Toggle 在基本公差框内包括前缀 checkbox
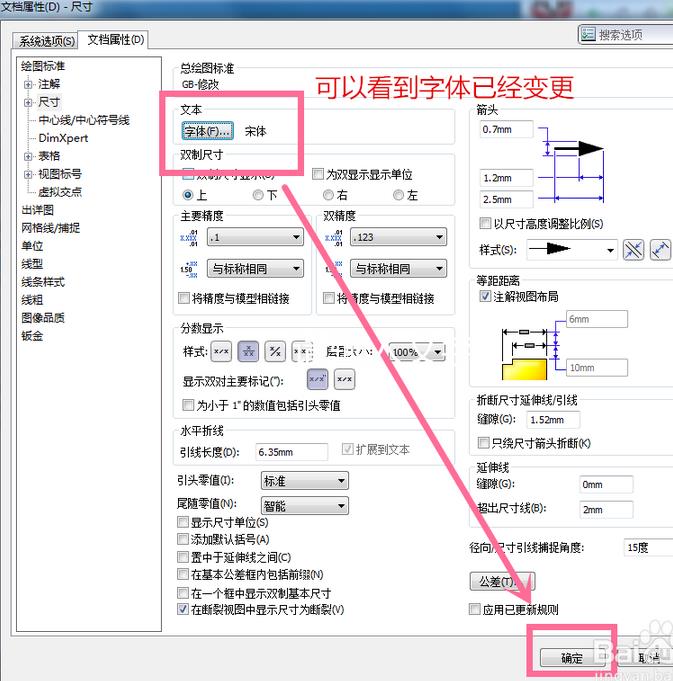The image size is (673, 681). 183,574
